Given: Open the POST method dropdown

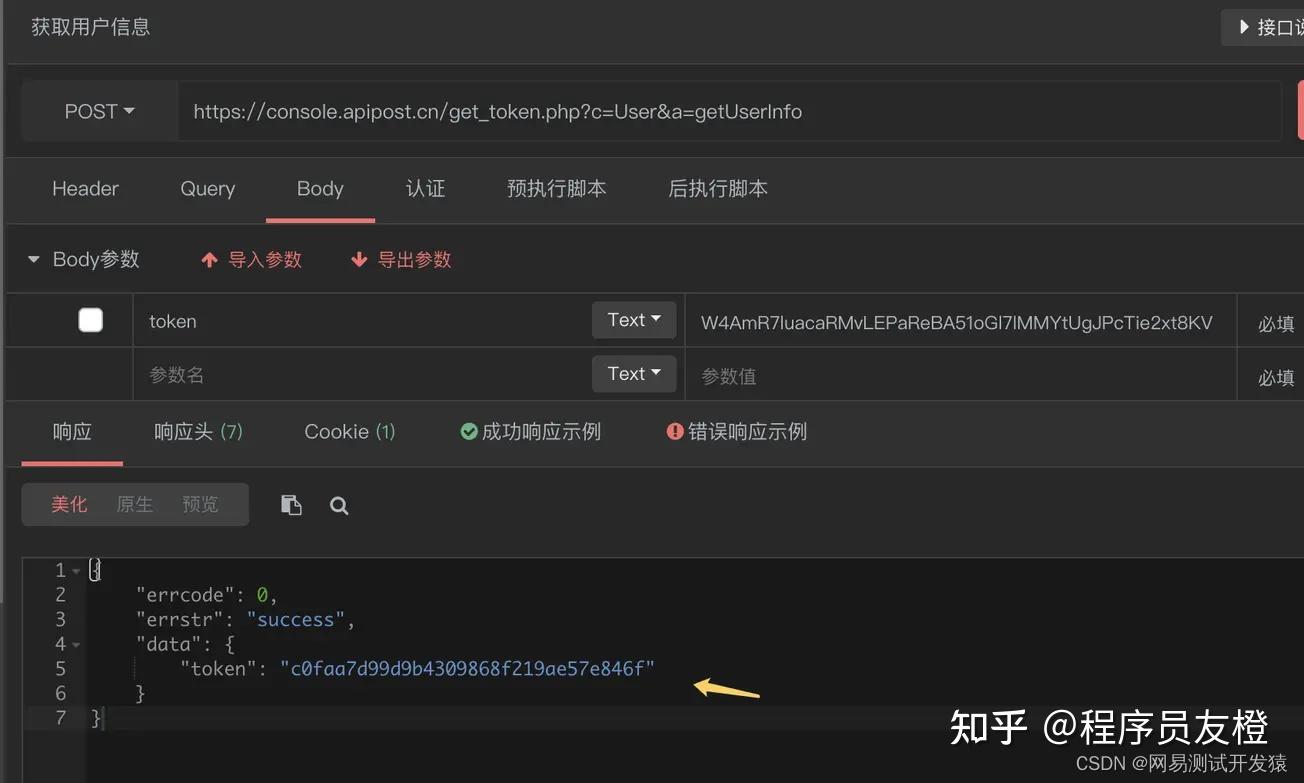Looking at the screenshot, I should point(98,111).
